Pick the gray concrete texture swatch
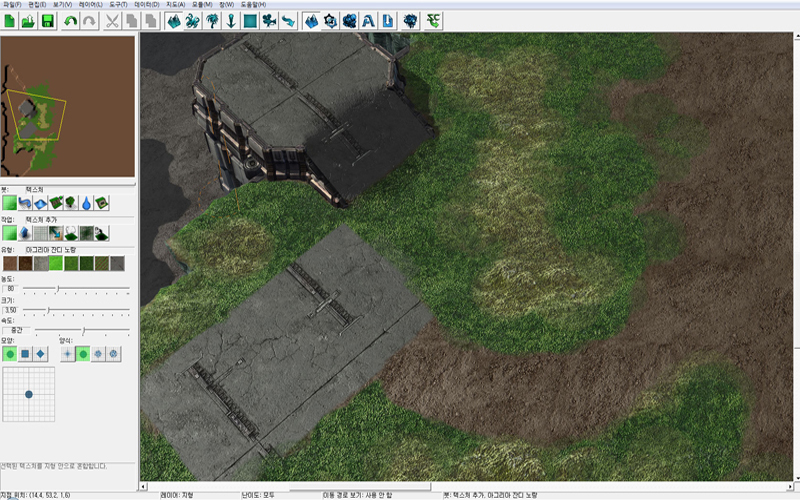Viewport: 800px width, 500px height. click(41, 263)
